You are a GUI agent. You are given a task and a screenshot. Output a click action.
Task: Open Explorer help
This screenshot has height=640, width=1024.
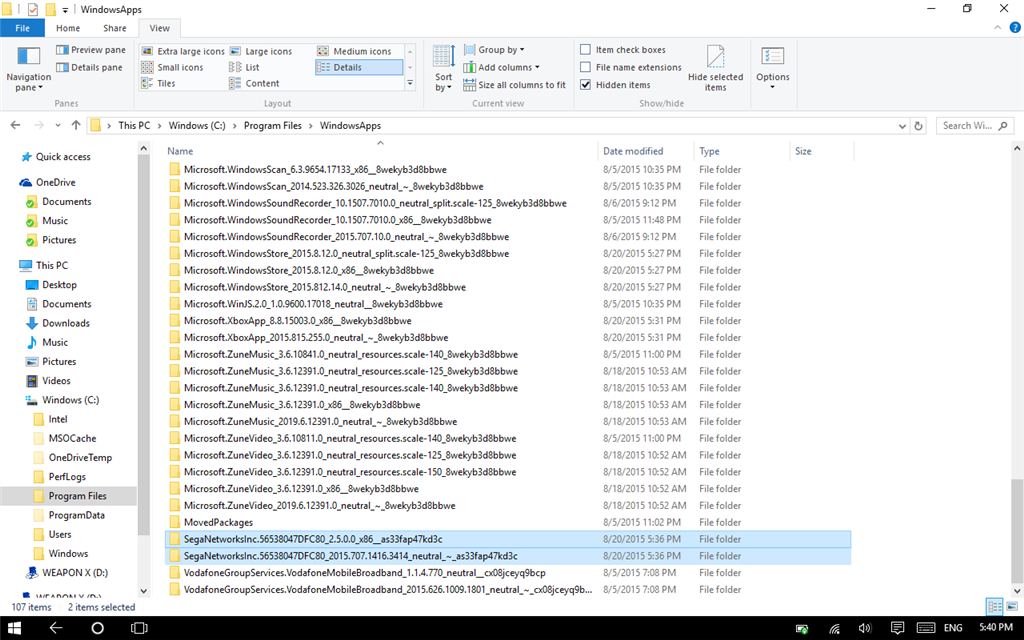tap(1015, 27)
